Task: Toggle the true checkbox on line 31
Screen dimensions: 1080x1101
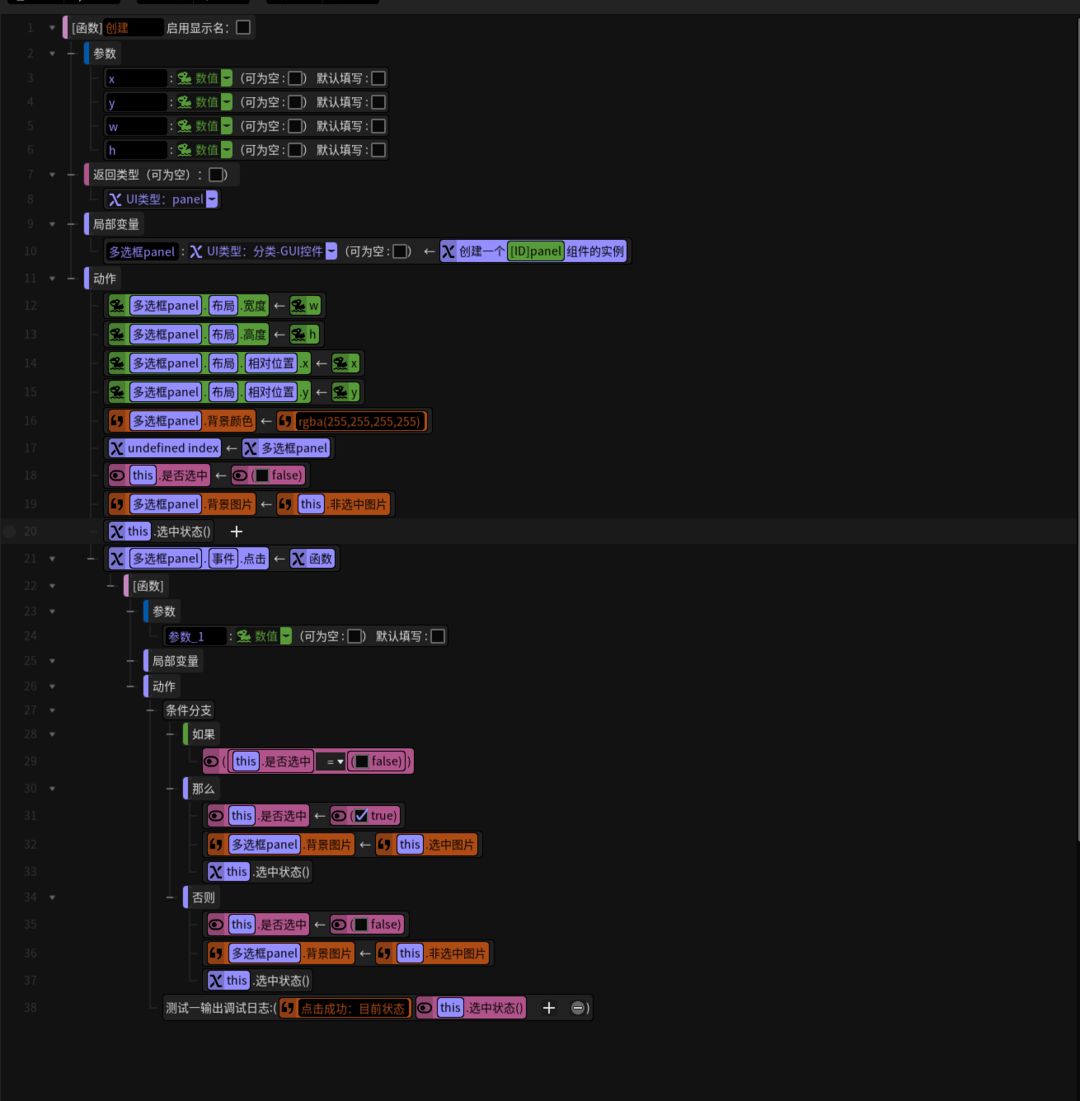Action: (x=361, y=815)
